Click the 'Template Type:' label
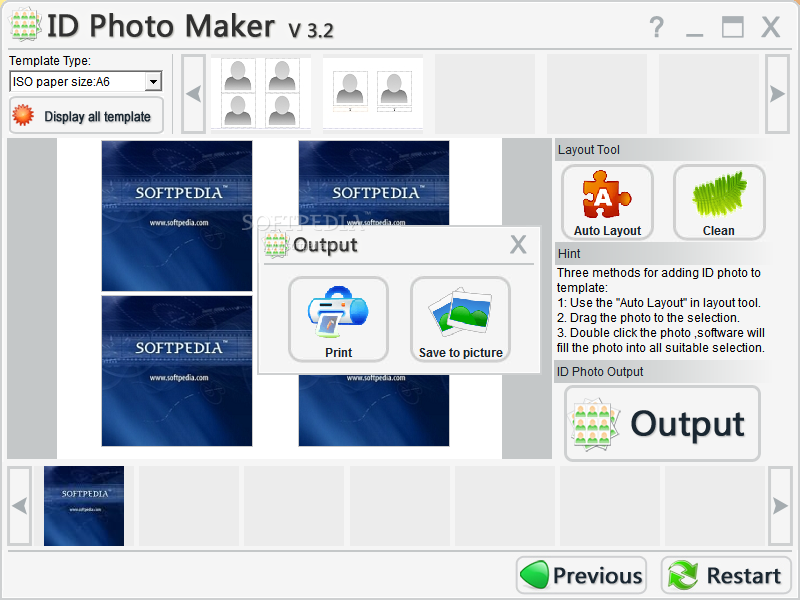The width and height of the screenshot is (800, 600). click(x=50, y=61)
